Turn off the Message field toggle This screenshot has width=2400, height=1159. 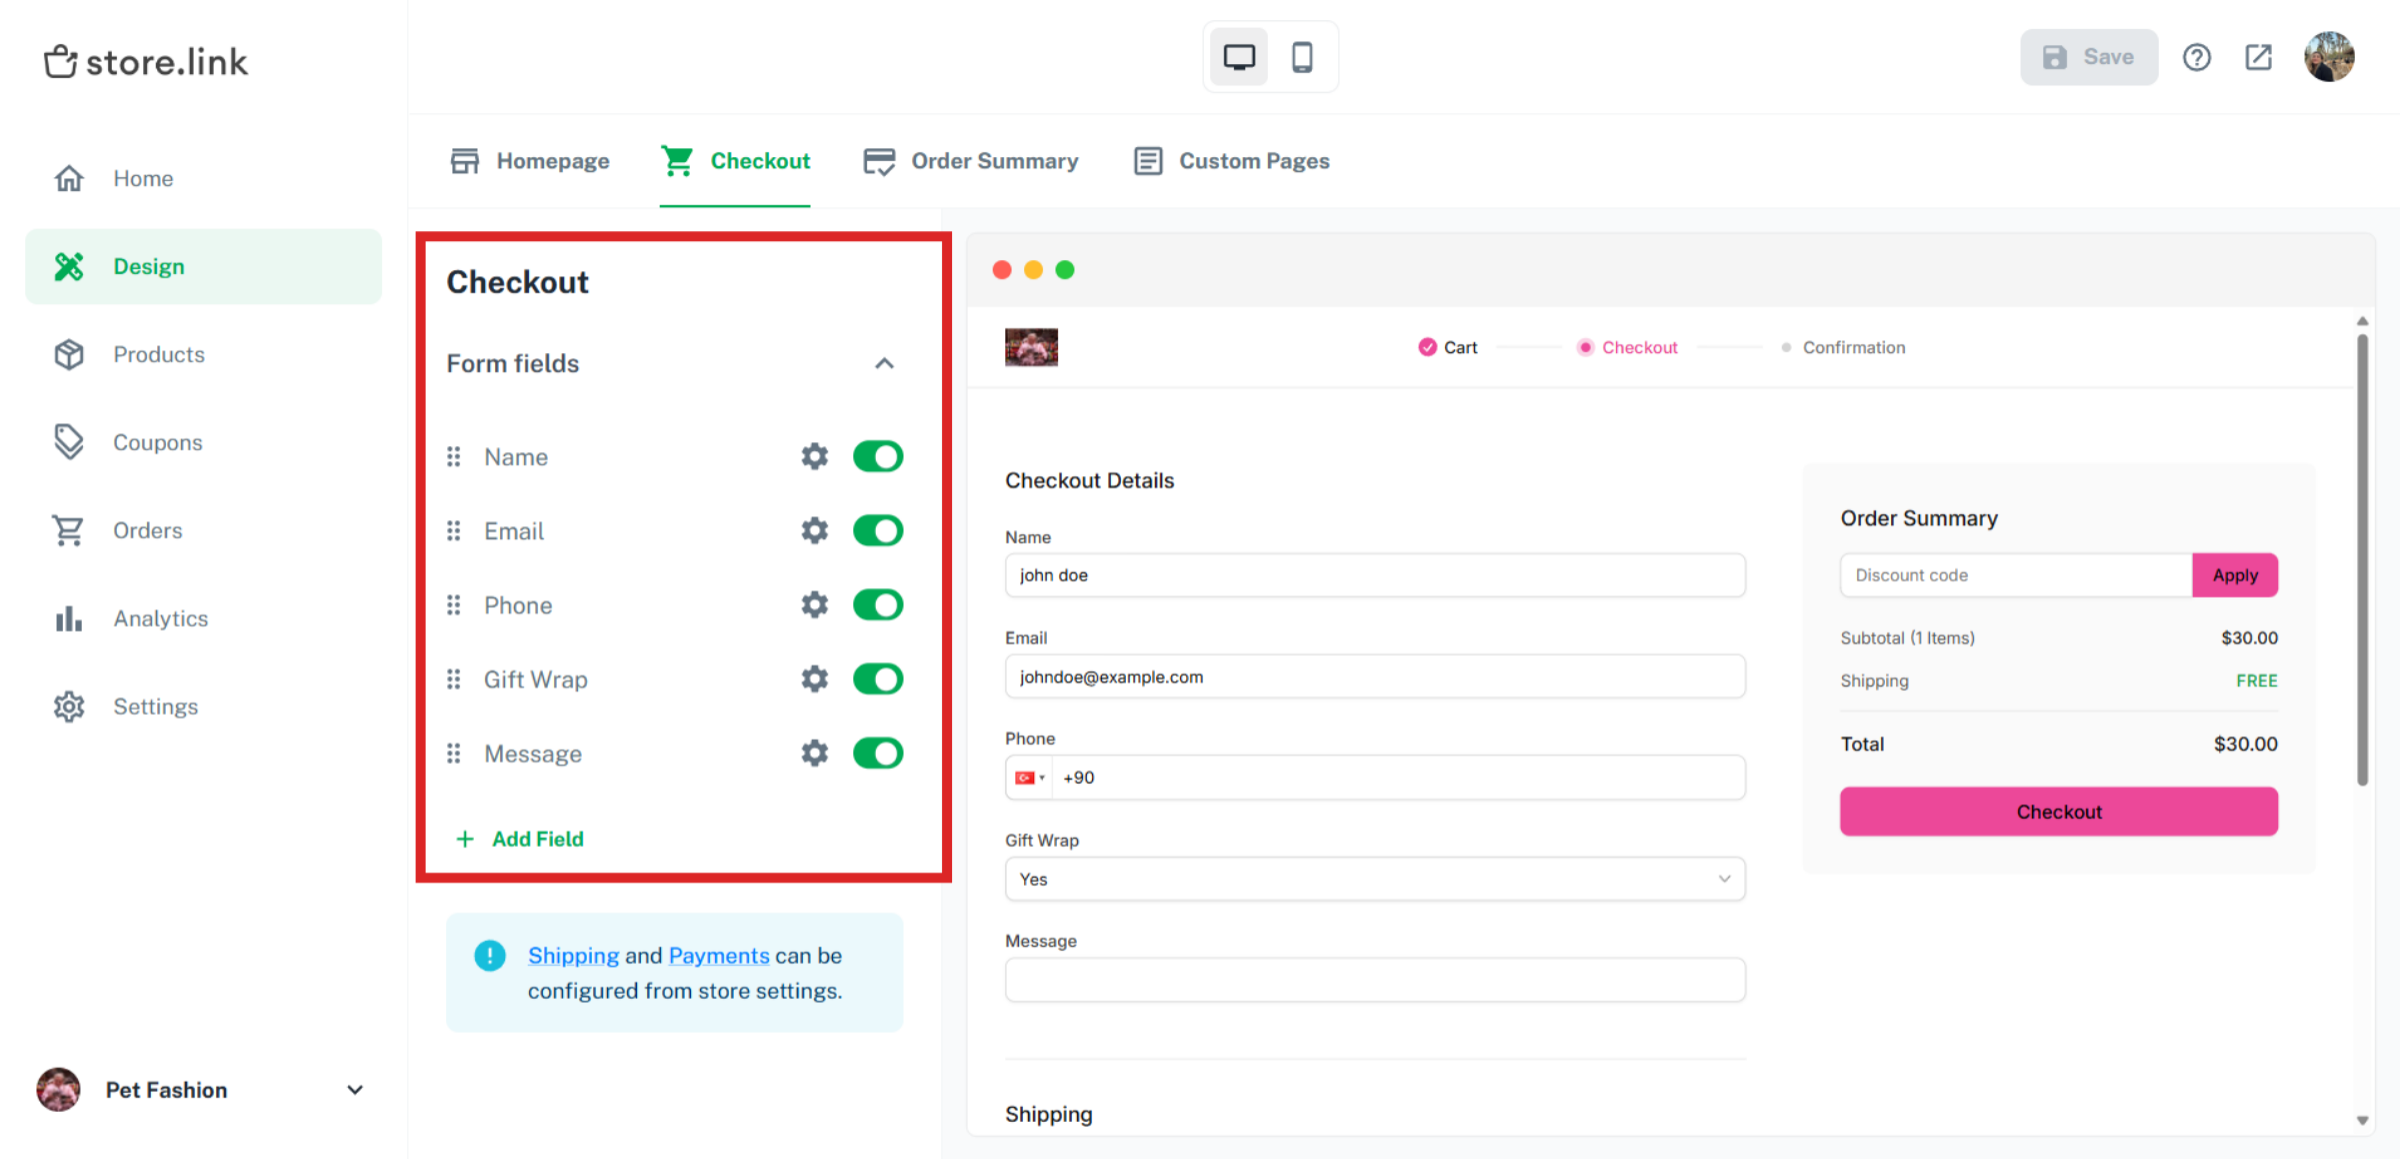click(877, 753)
